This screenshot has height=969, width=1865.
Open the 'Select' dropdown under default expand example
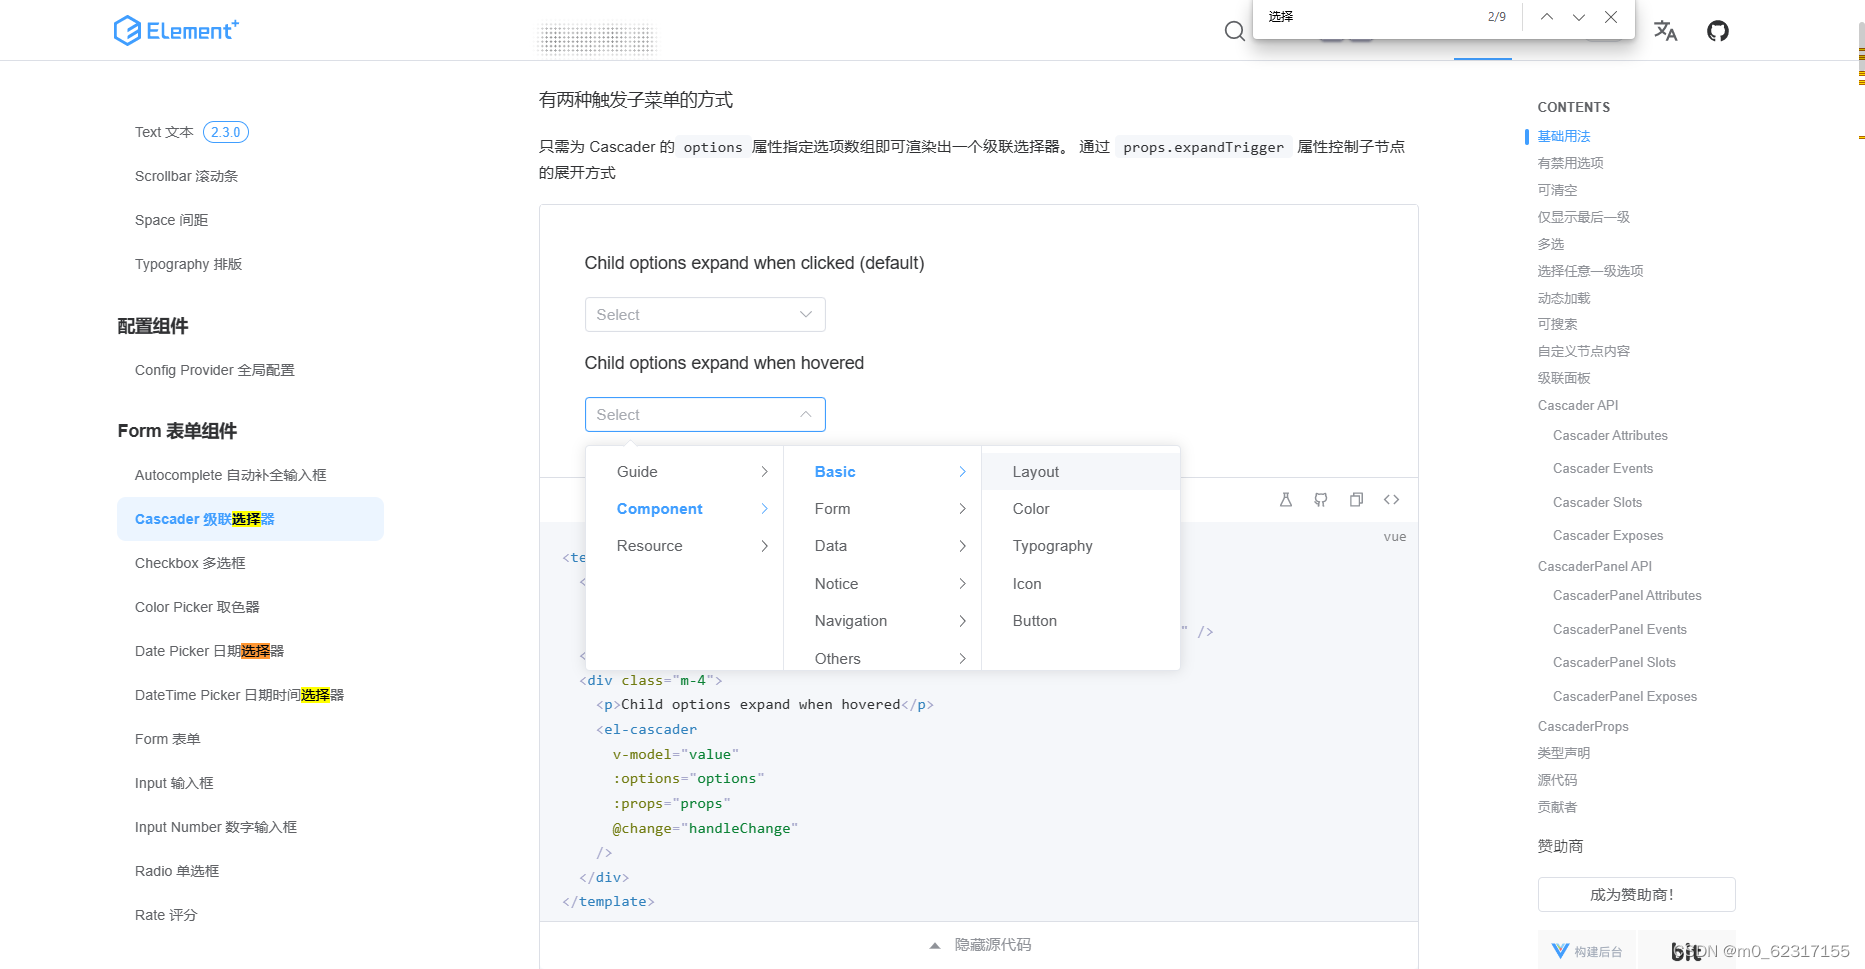pyautogui.click(x=704, y=314)
